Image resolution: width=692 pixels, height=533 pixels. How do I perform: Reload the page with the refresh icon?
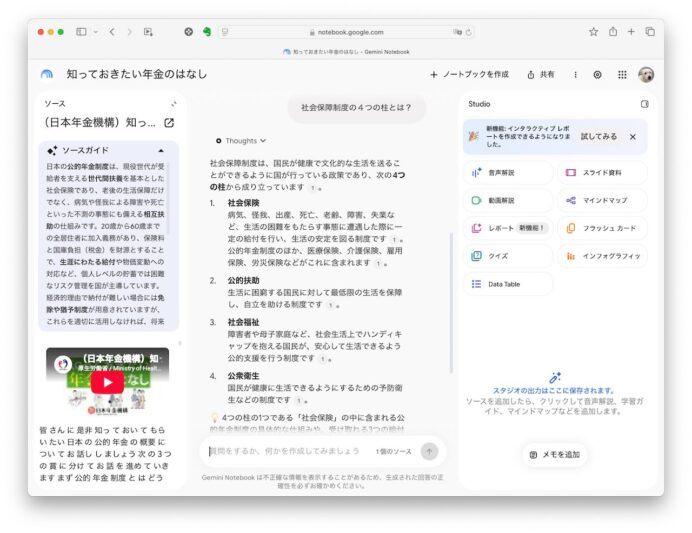tap(469, 32)
